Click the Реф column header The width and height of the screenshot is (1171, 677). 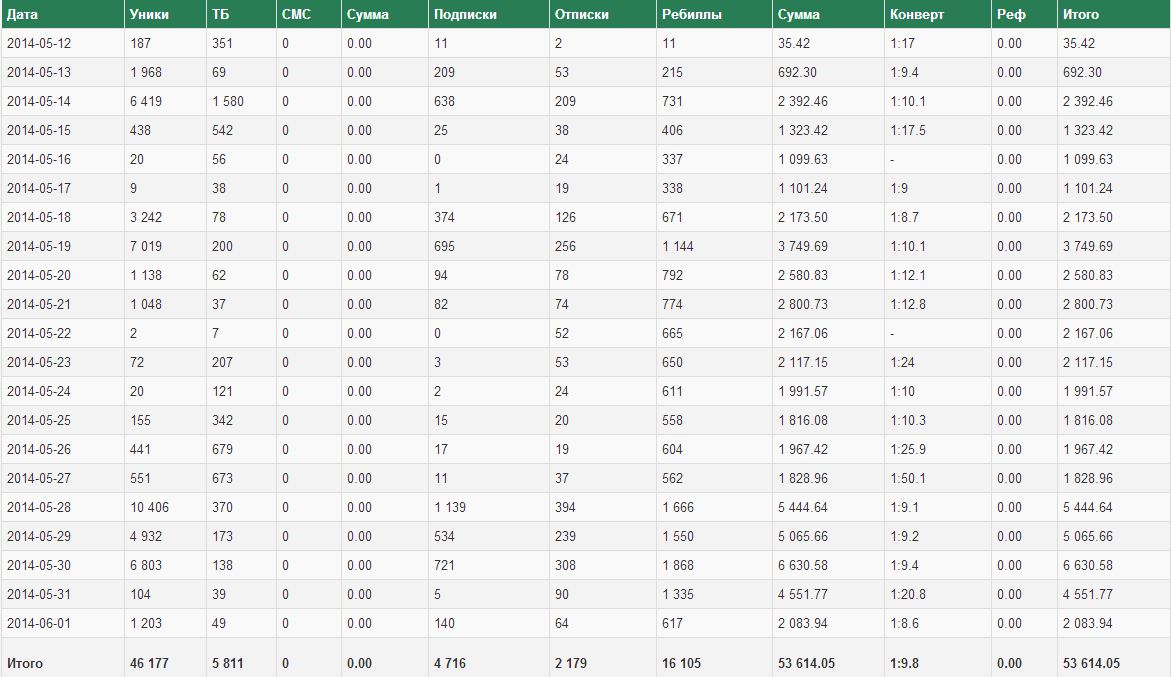(x=1011, y=15)
